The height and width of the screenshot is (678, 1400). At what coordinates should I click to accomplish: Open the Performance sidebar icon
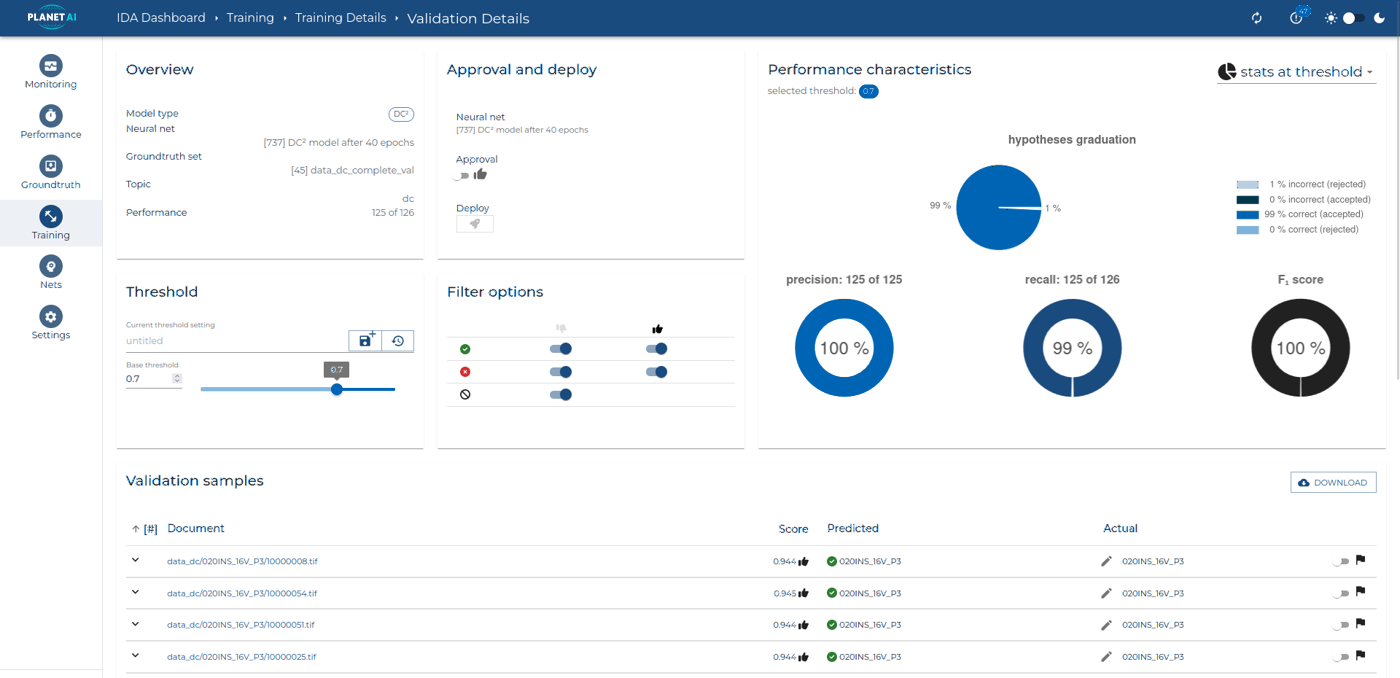pyautogui.click(x=51, y=116)
